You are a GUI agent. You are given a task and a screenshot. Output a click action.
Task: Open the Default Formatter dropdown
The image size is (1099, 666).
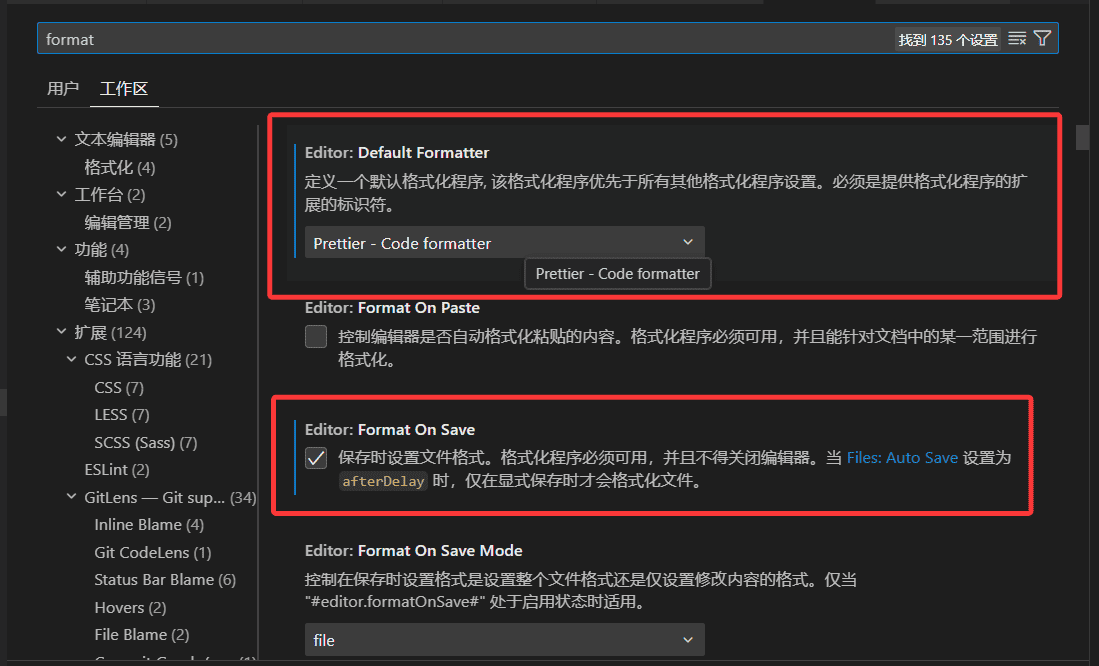click(x=504, y=242)
